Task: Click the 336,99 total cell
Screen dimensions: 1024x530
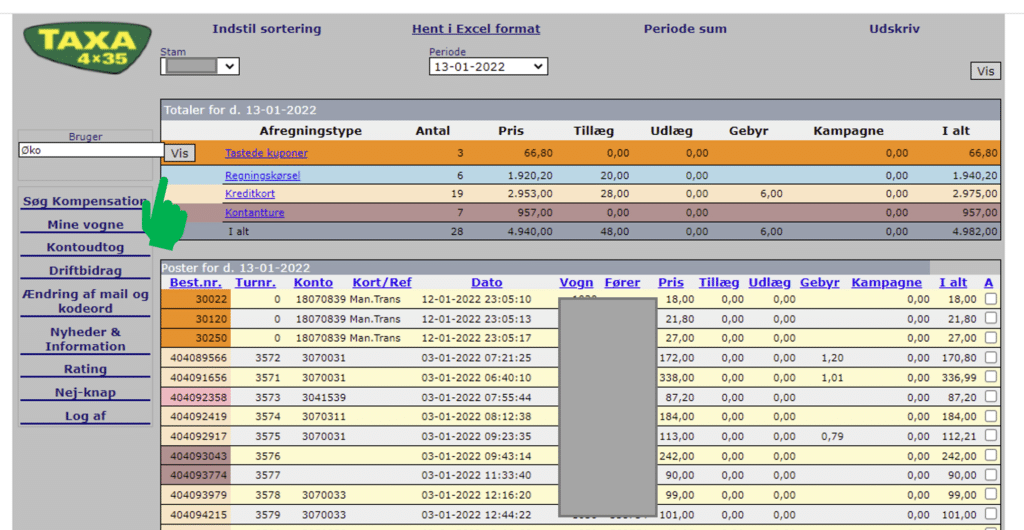Action: 959,377
